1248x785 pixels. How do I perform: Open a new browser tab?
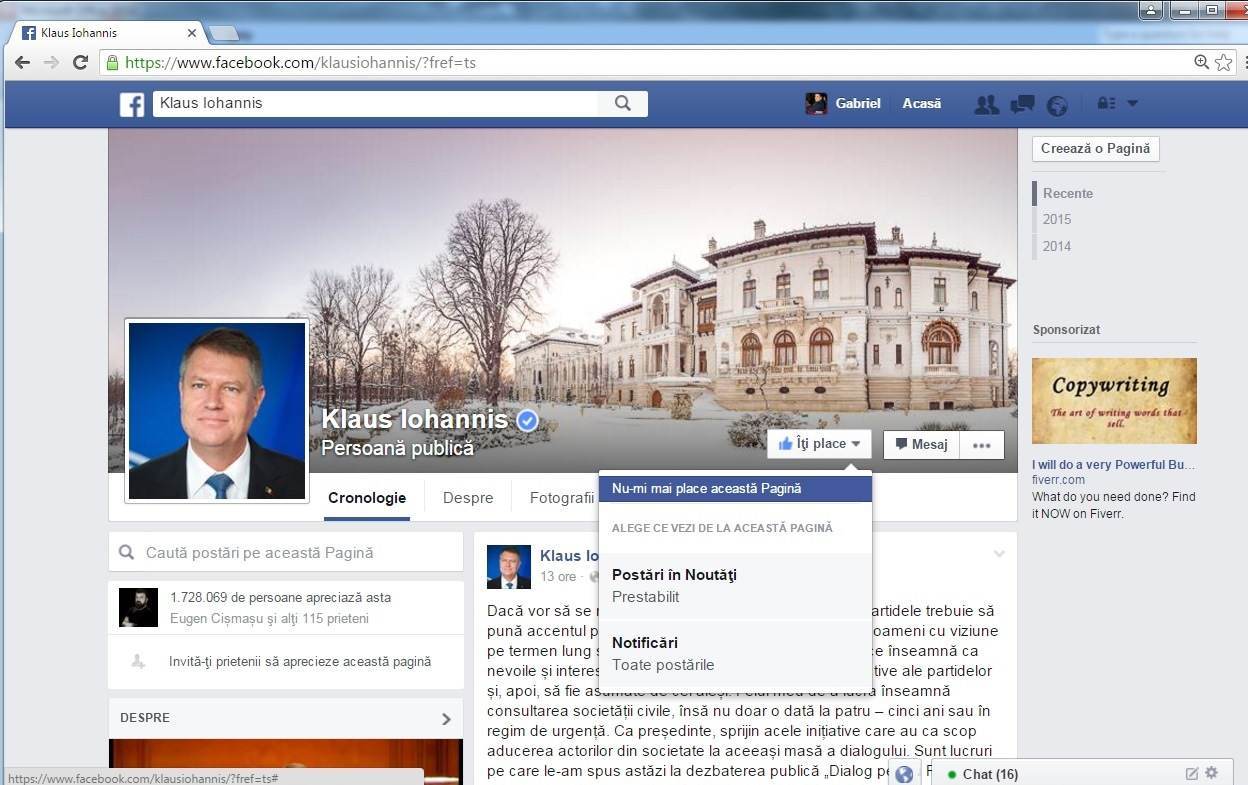[x=223, y=33]
